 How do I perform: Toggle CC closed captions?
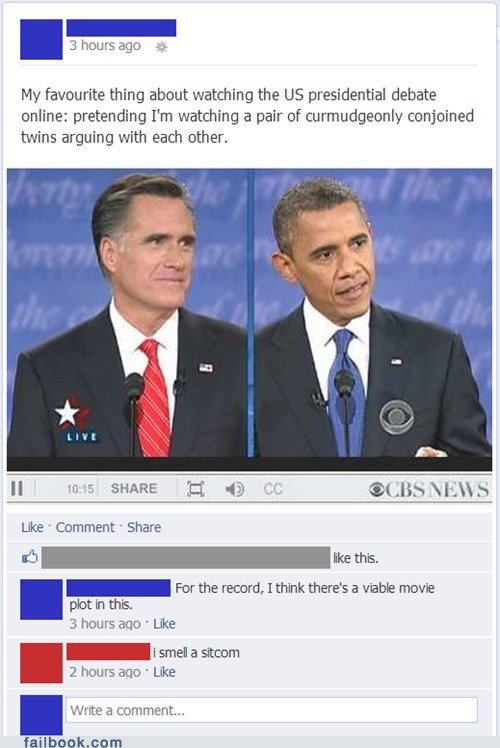(273, 488)
